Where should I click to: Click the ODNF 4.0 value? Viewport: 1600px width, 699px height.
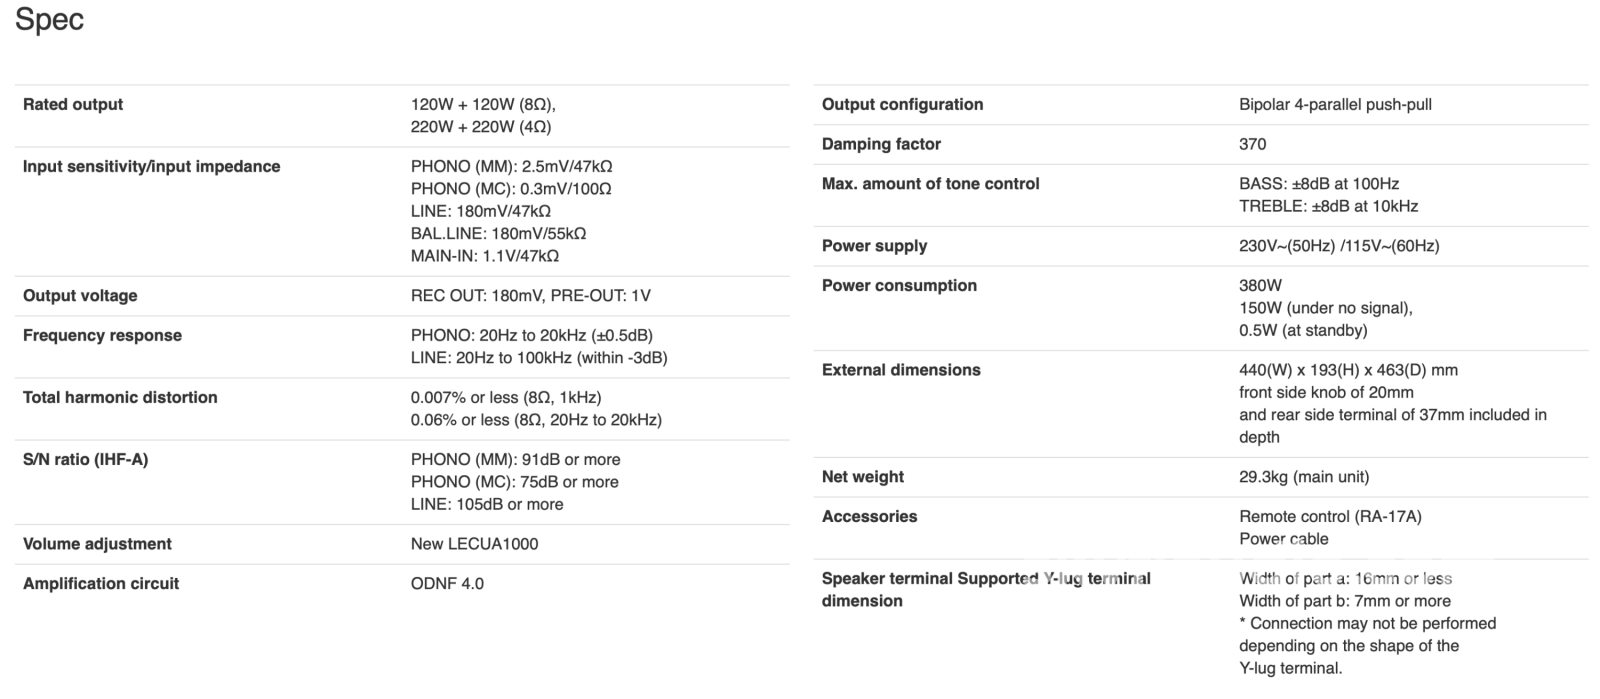click(447, 583)
